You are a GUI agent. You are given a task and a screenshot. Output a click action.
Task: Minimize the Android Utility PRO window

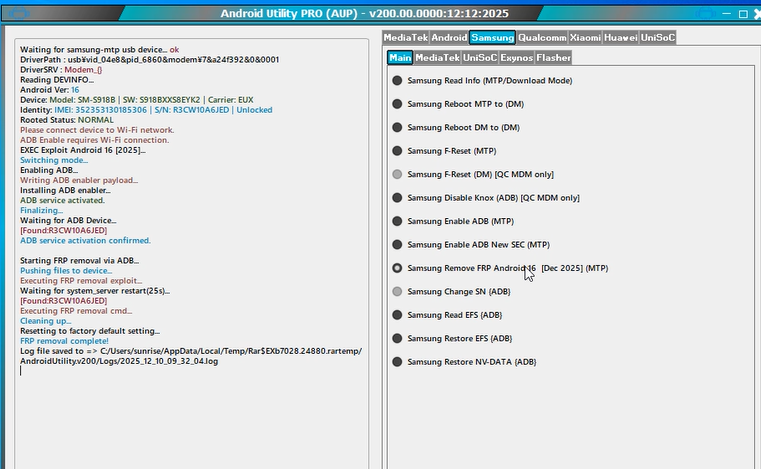(727, 14)
